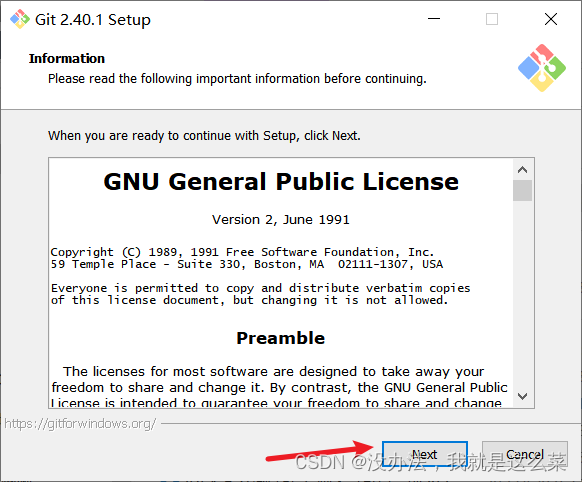Click the Next button
Viewport: 582px width, 482px height.
(x=425, y=454)
